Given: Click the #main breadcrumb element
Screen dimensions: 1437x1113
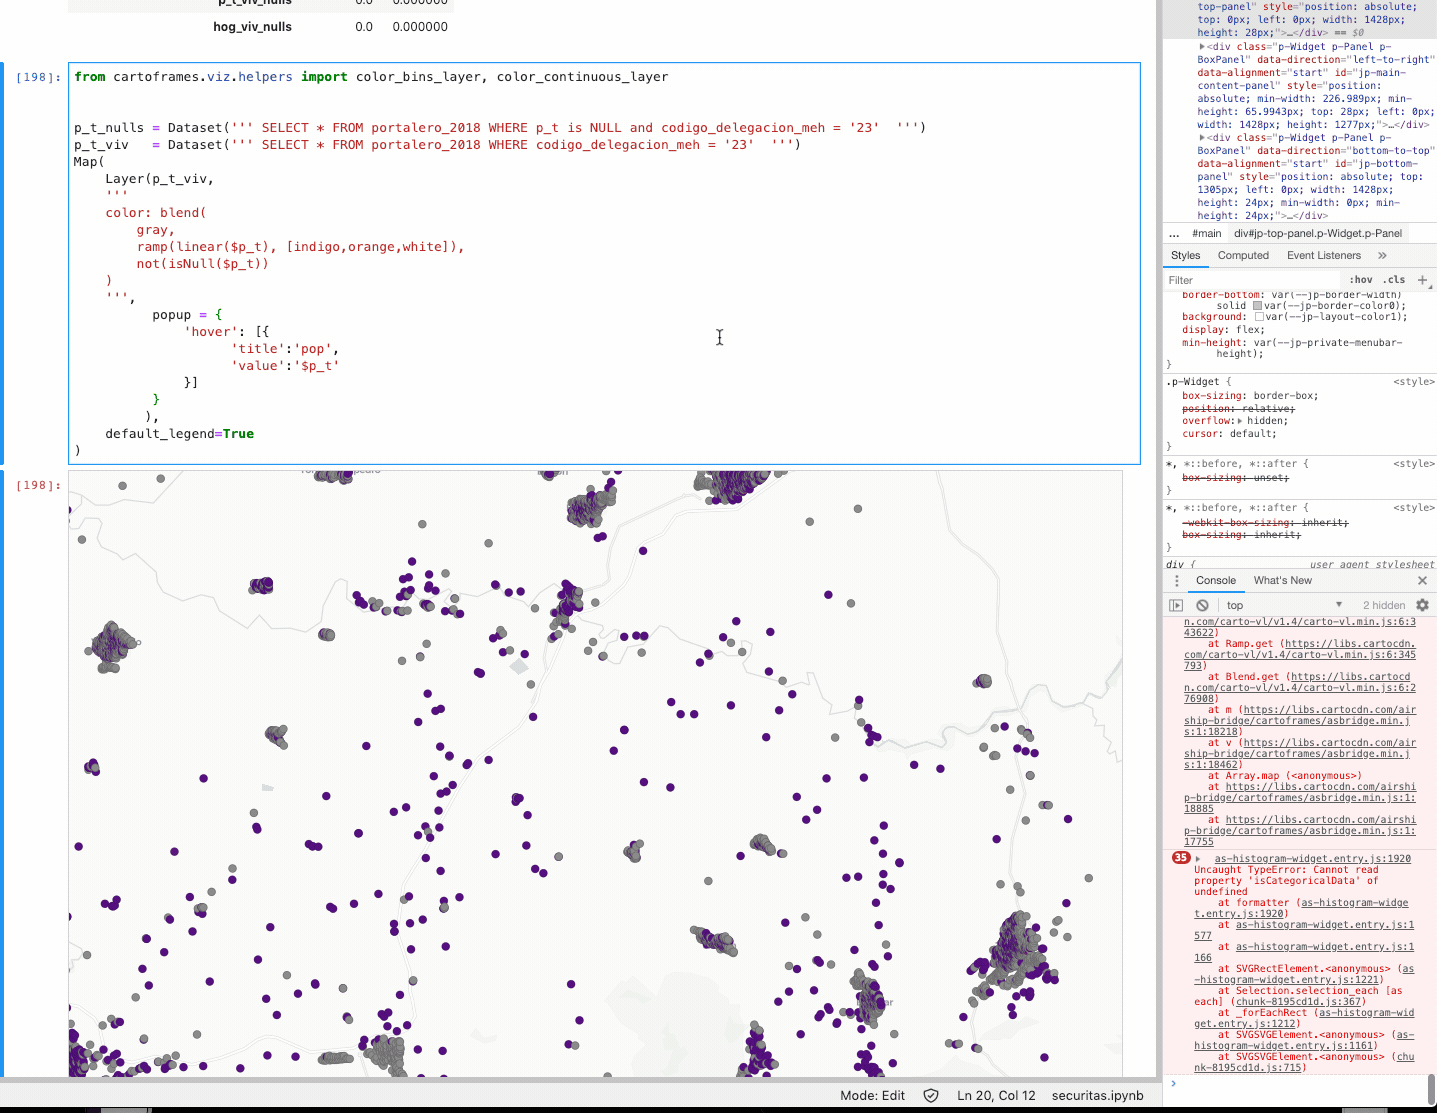Looking at the screenshot, I should tap(1207, 234).
